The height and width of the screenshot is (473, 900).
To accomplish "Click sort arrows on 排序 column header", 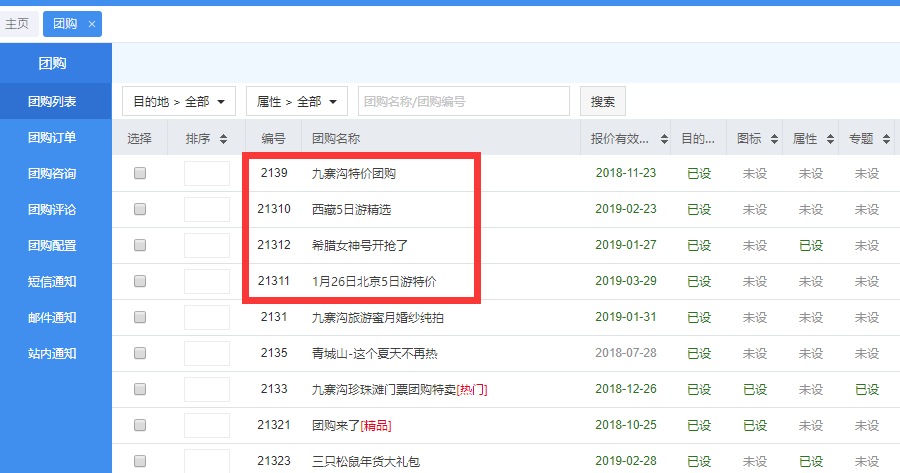I will coord(223,139).
